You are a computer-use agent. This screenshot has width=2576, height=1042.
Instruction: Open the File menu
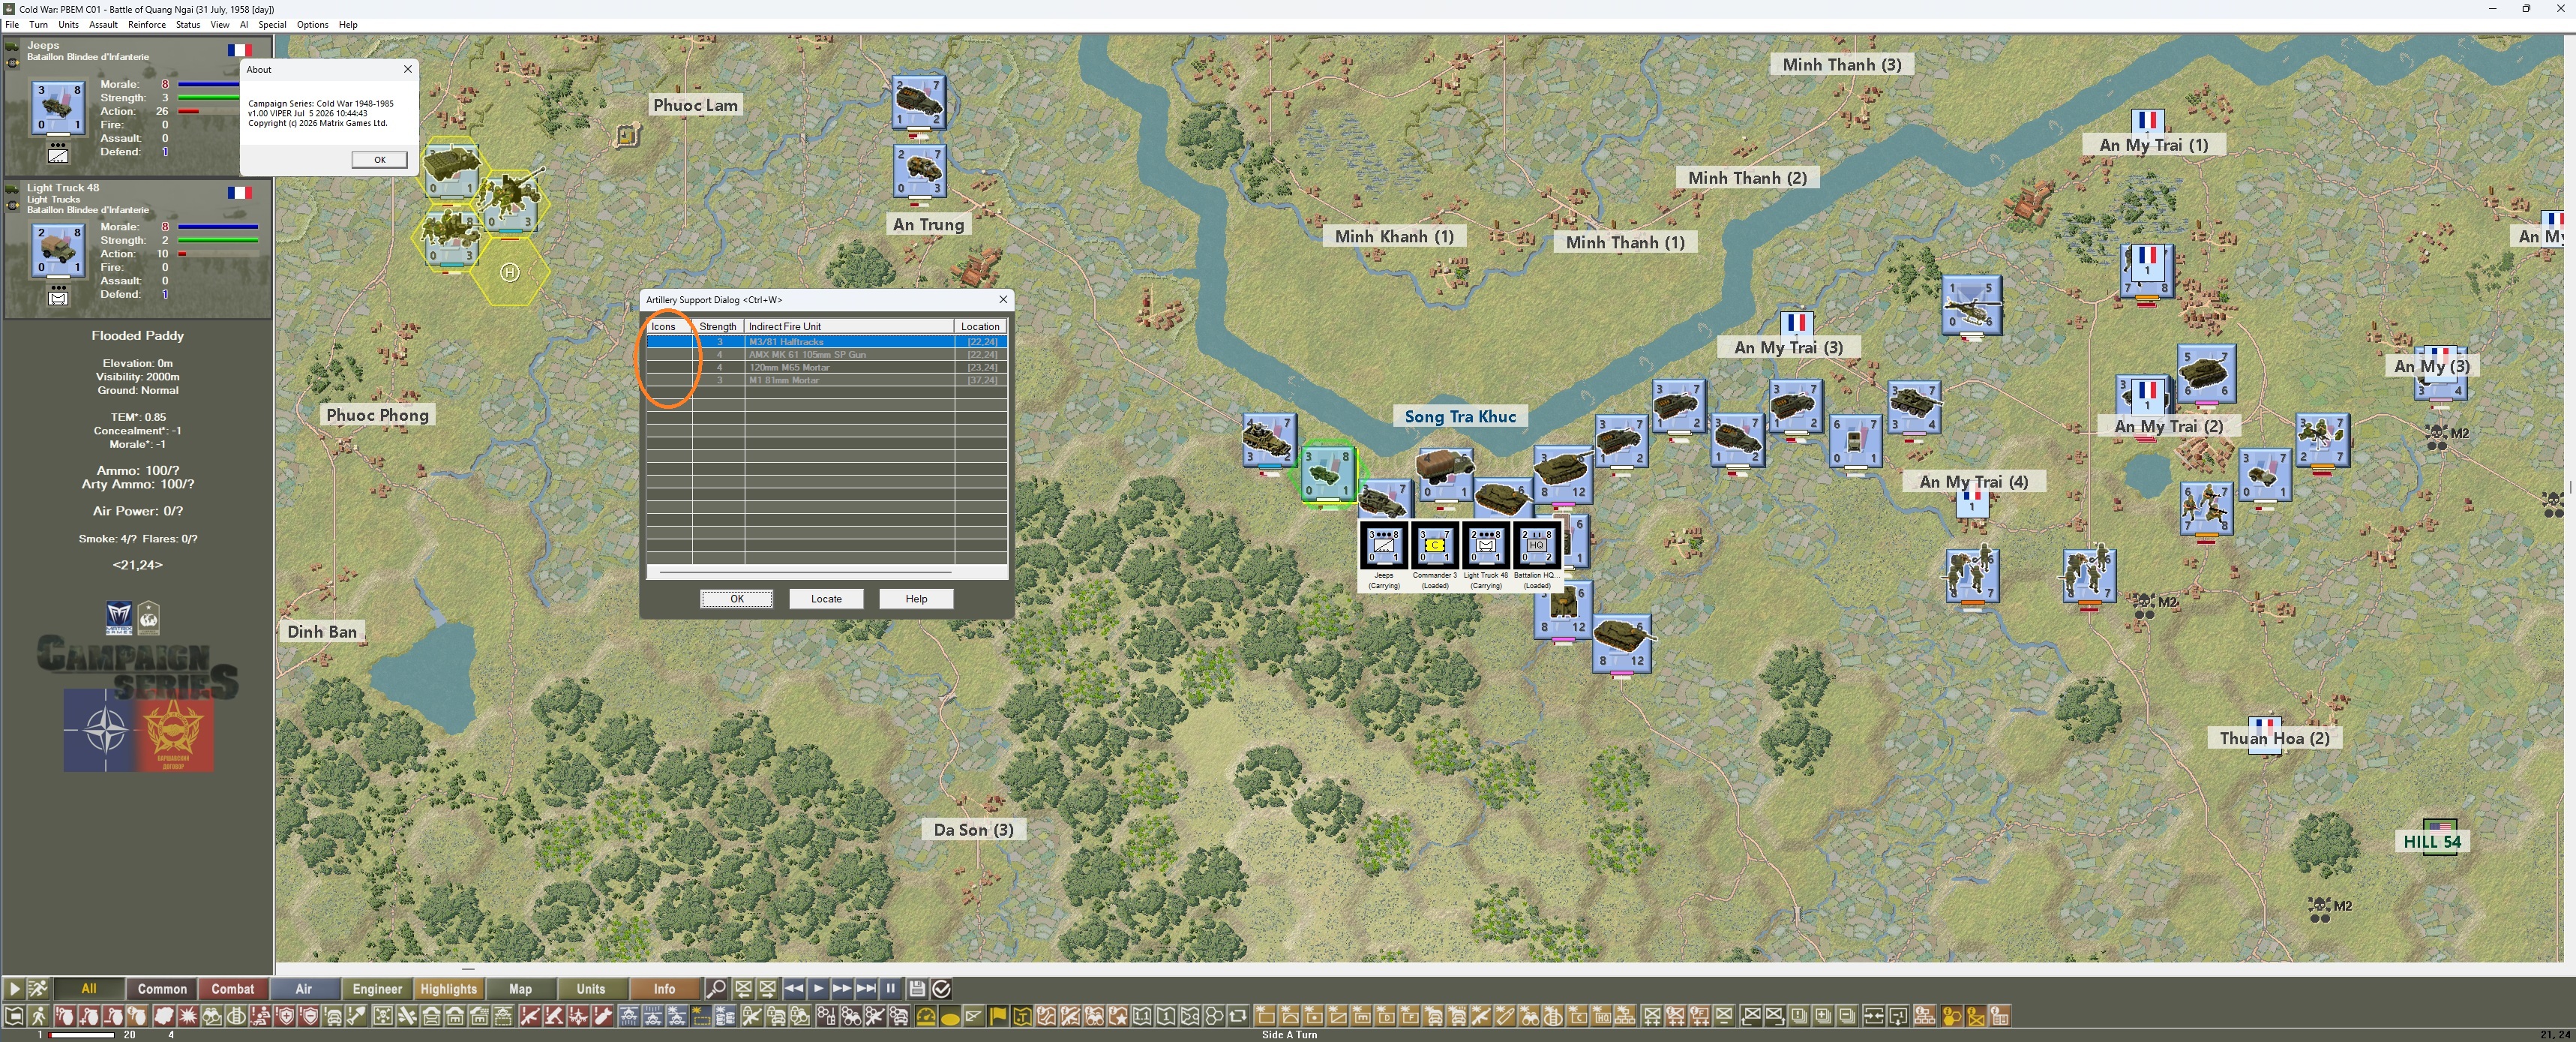coord(12,24)
